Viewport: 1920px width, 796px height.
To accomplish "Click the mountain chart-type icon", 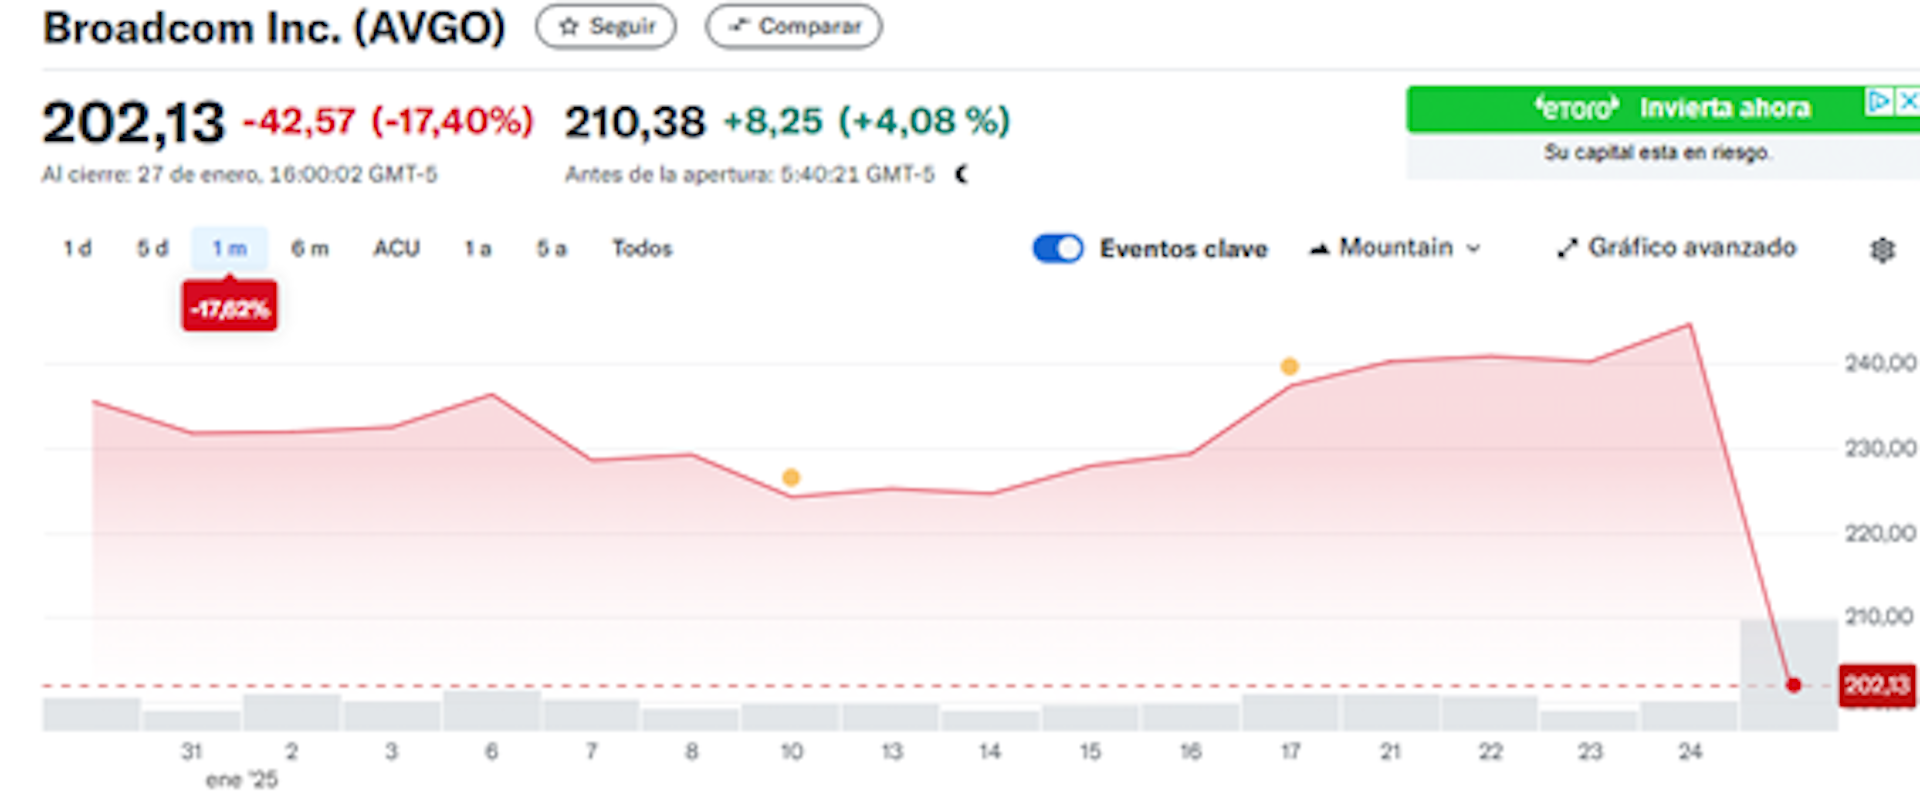I will [1320, 249].
